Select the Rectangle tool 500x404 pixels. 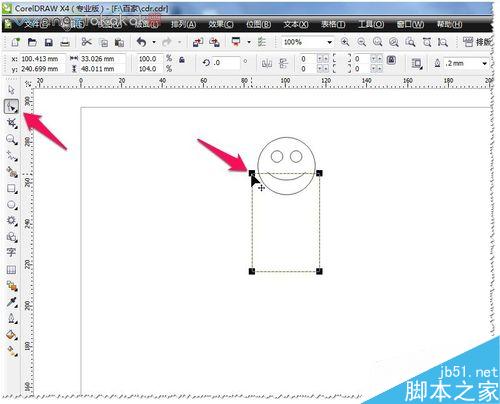click(12, 189)
